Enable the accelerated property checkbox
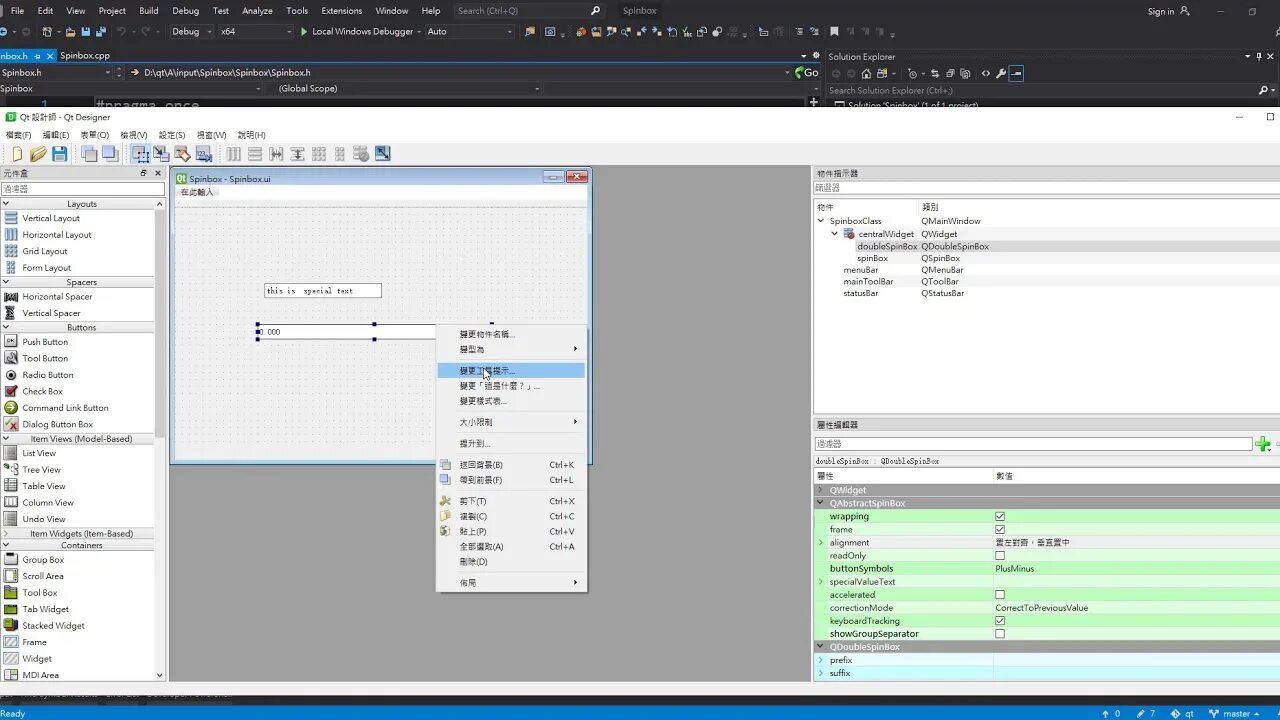Screen dimensions: 1280x720 pos(1000,594)
